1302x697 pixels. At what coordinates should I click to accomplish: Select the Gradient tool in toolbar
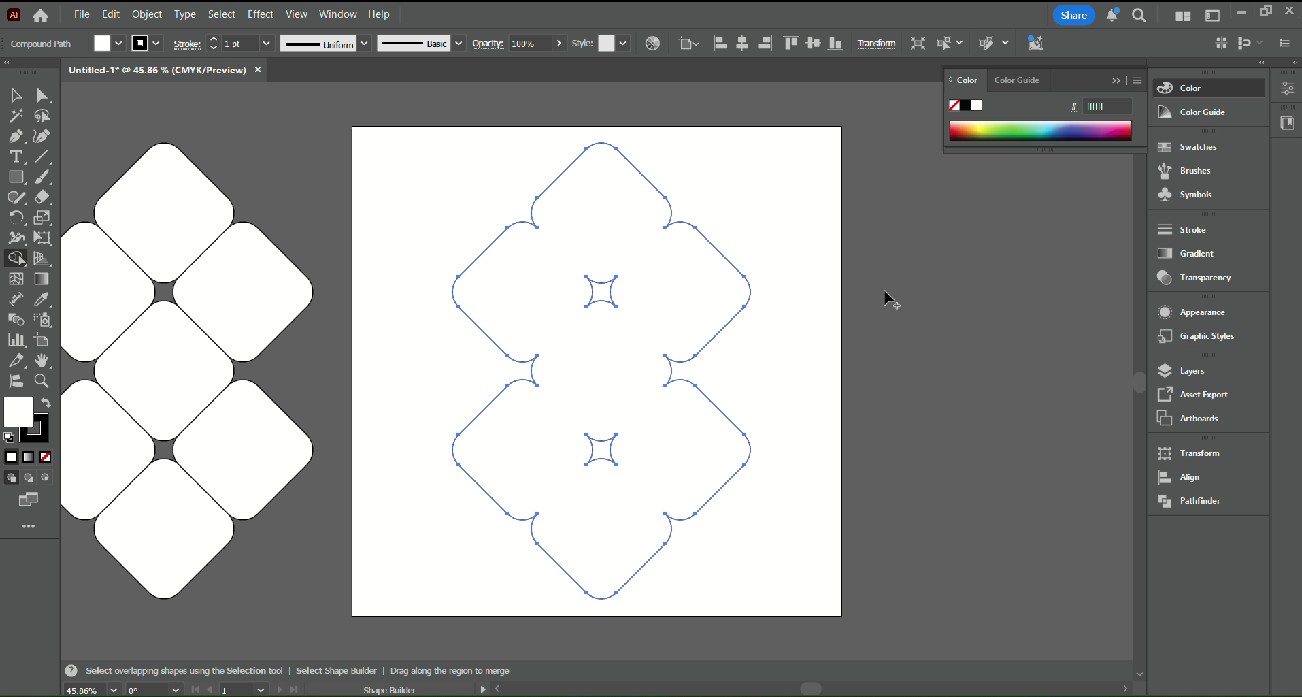click(x=42, y=279)
